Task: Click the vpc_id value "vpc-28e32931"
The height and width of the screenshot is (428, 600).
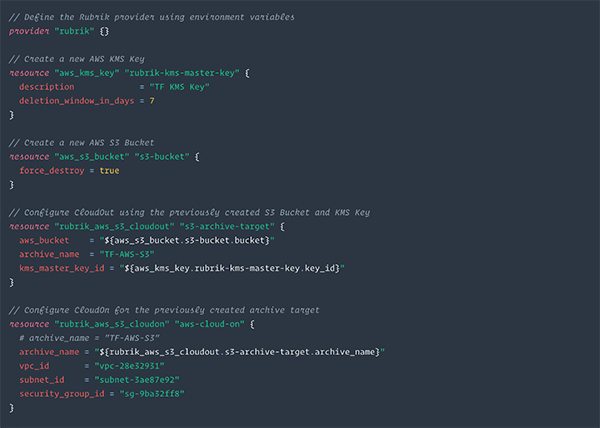Action: (x=129, y=366)
